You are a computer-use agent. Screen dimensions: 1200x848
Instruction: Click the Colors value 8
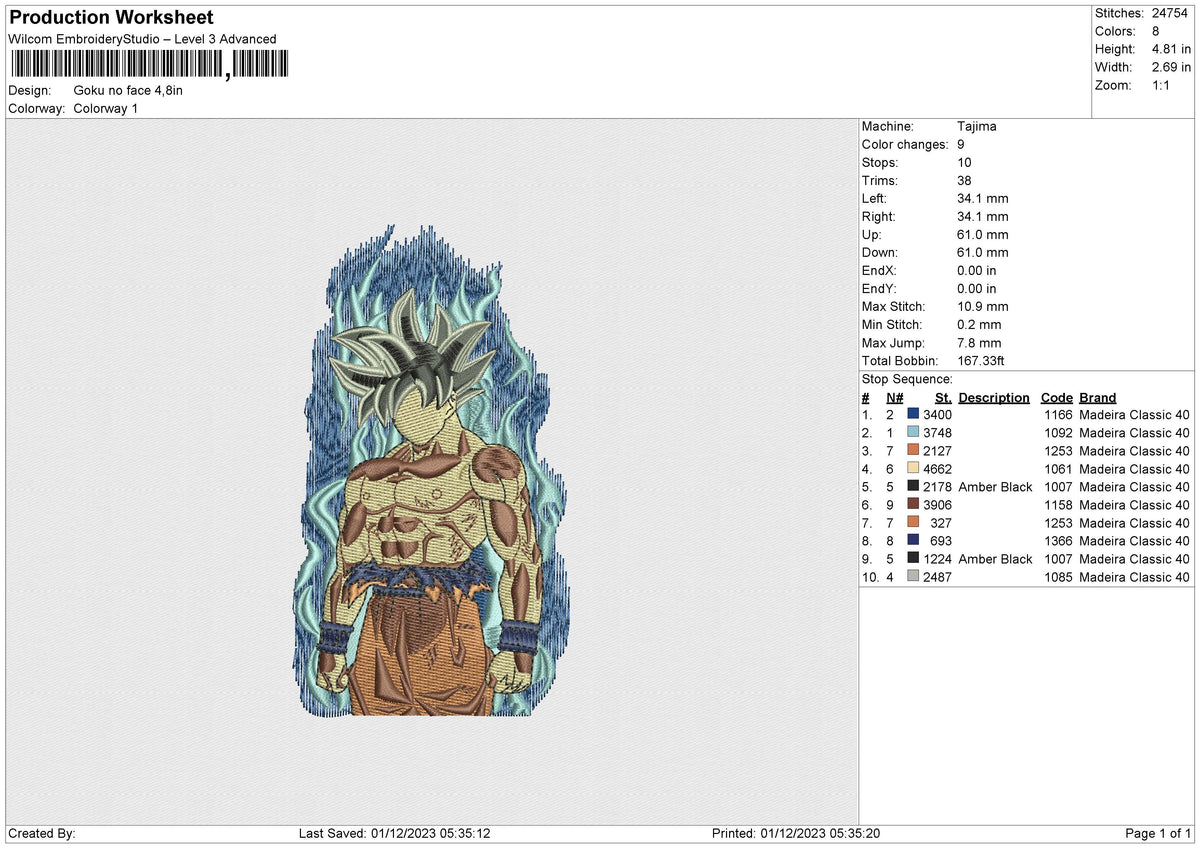point(1155,31)
